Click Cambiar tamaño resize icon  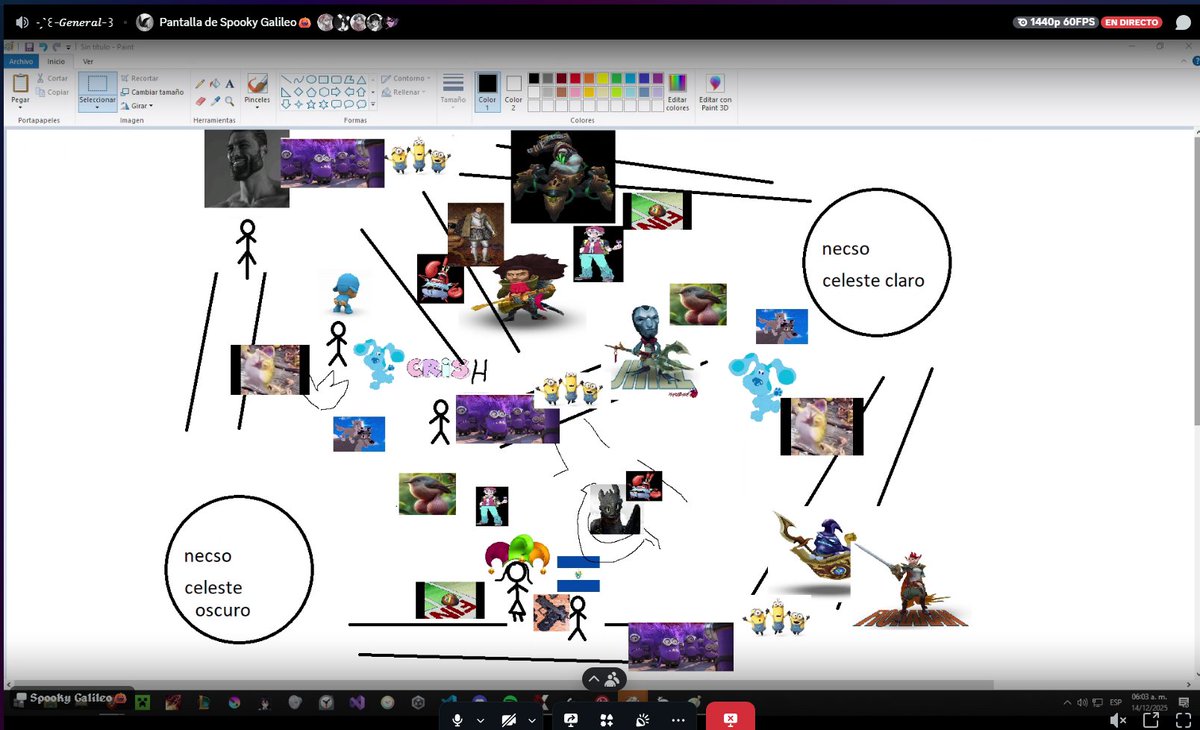point(125,92)
